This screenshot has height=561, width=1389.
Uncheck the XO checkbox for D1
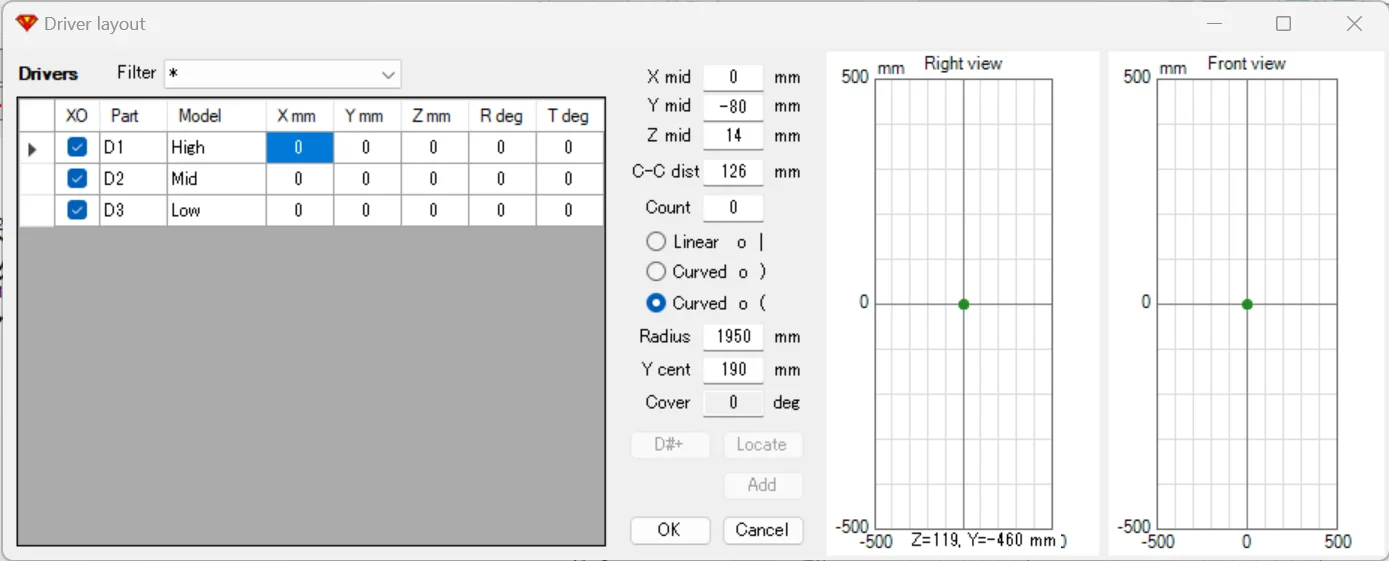tap(77, 147)
